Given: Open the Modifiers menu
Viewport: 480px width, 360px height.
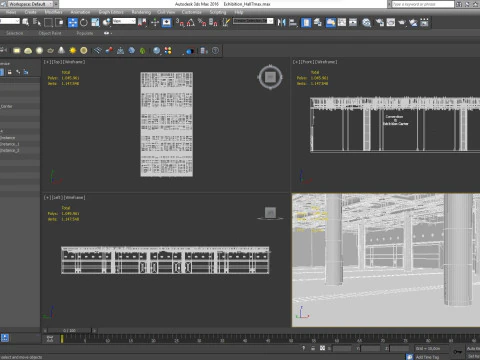Looking at the screenshot, I should pyautogui.click(x=53, y=12).
